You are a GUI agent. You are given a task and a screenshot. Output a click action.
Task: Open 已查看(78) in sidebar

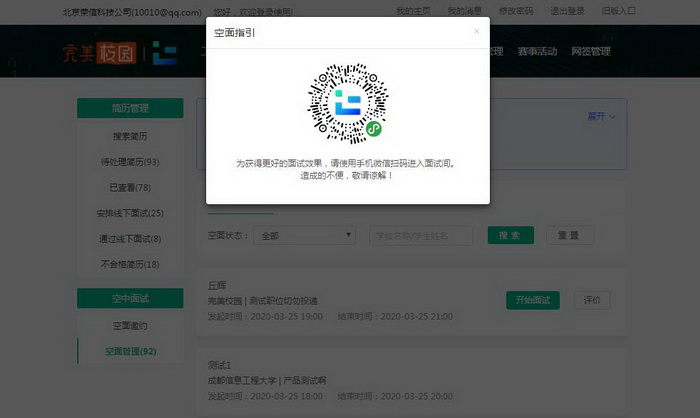pyautogui.click(x=130, y=188)
